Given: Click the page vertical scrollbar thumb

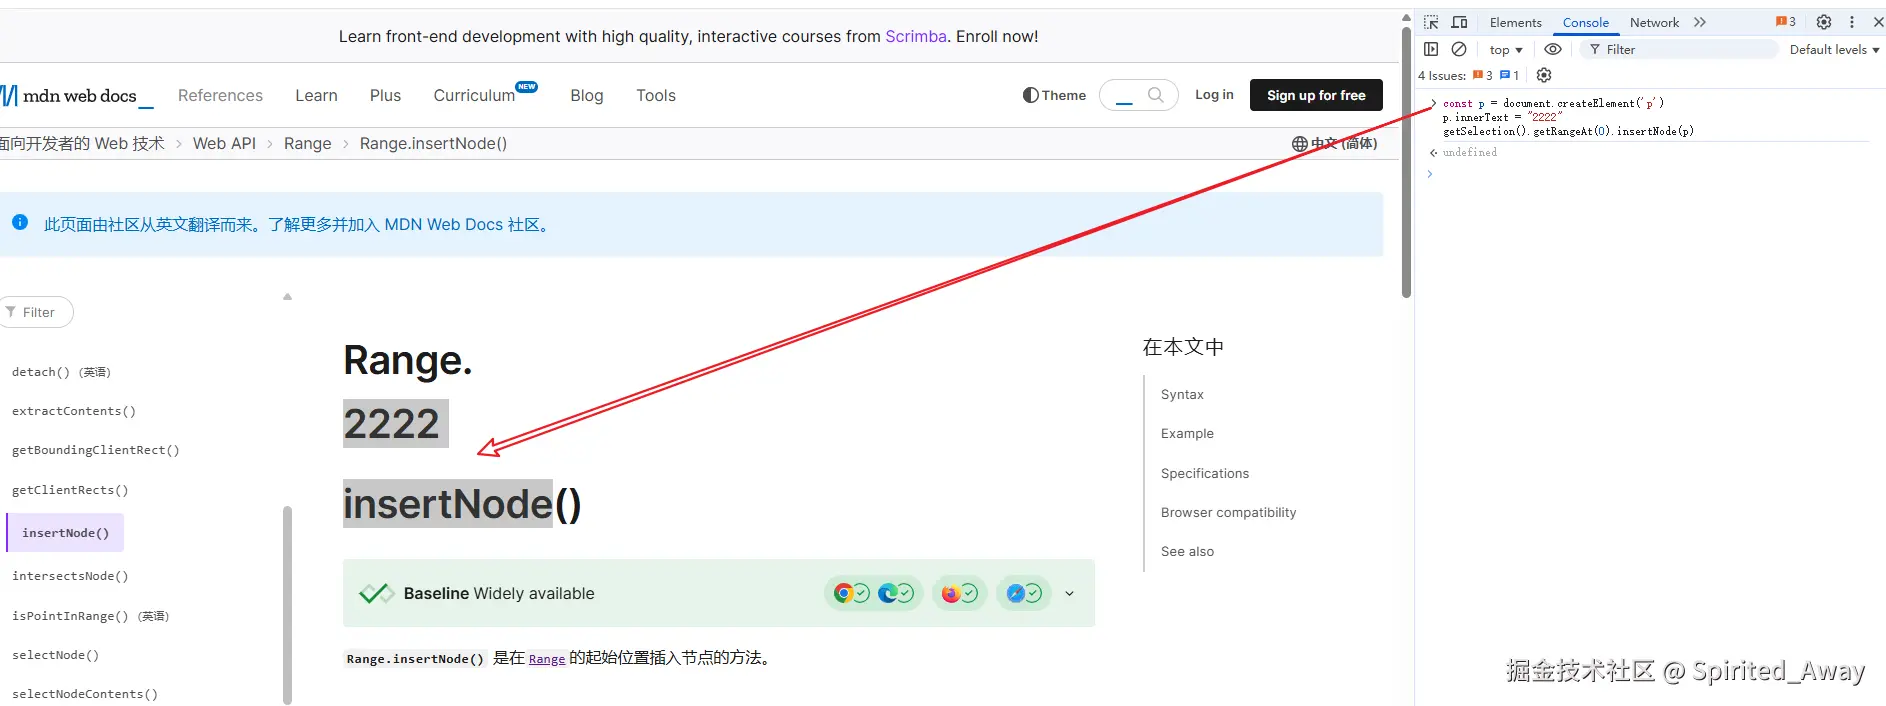Looking at the screenshot, I should point(1406,160).
